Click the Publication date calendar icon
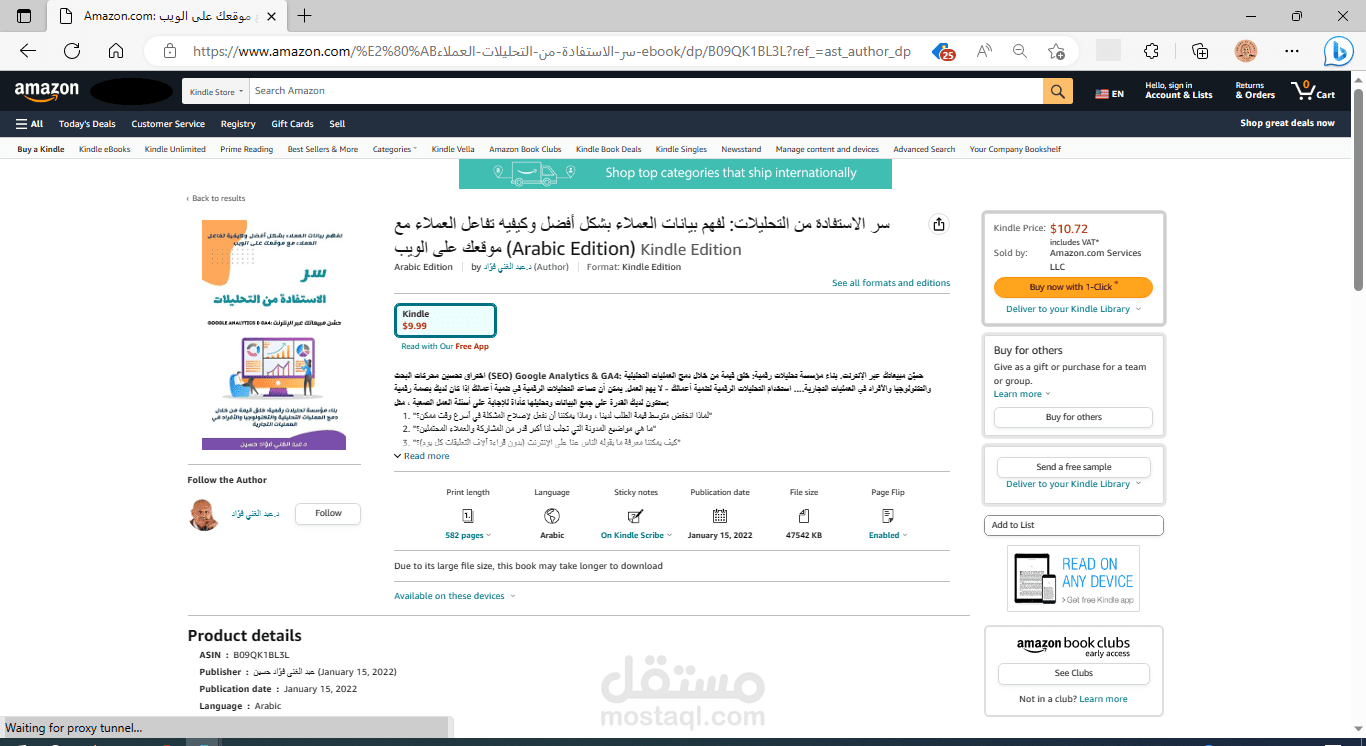The height and width of the screenshot is (746, 1366). (x=720, y=516)
